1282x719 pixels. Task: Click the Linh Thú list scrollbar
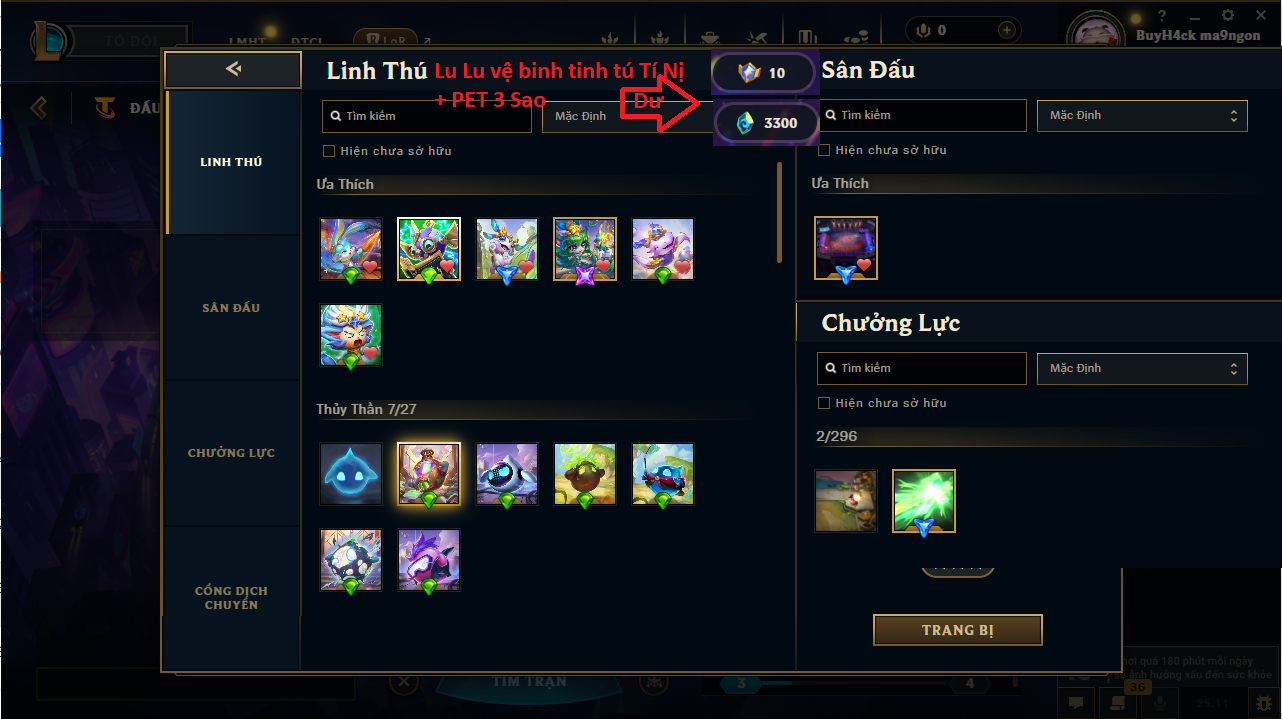coord(779,213)
